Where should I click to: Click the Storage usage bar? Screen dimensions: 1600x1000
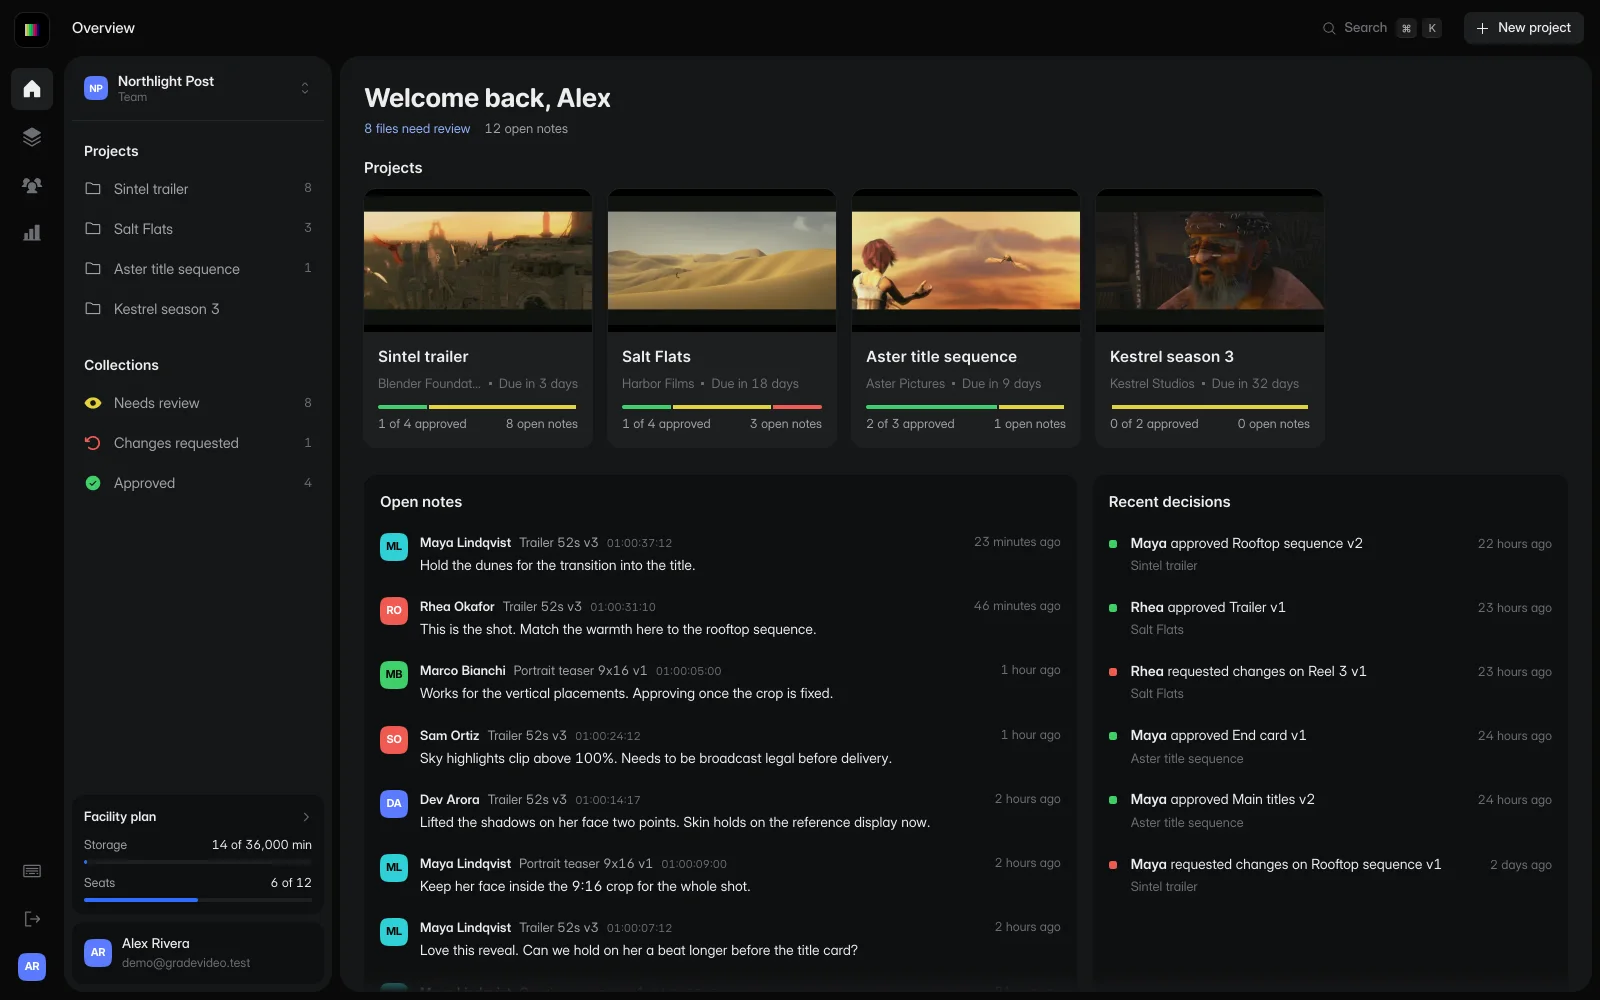point(198,862)
